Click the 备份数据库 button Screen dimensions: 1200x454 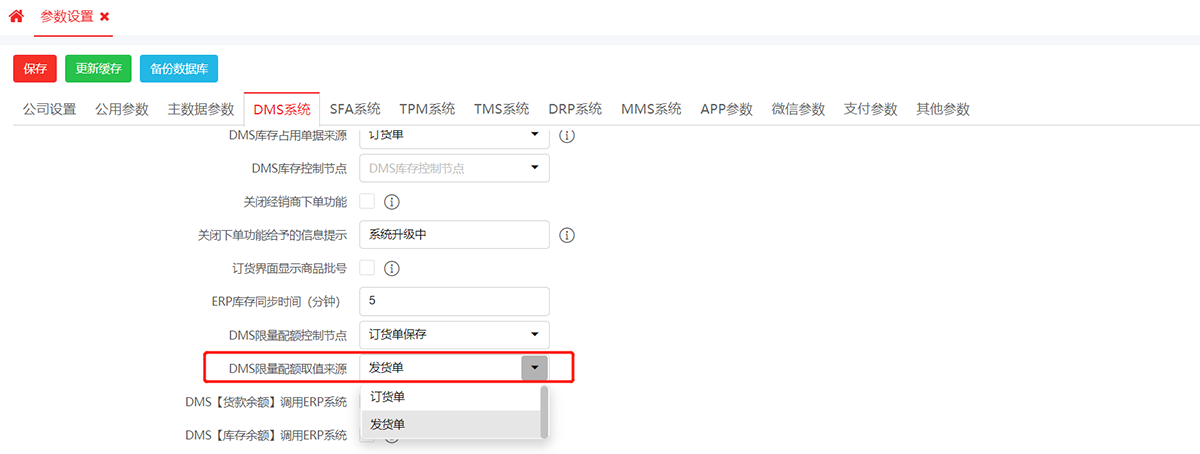[179, 68]
